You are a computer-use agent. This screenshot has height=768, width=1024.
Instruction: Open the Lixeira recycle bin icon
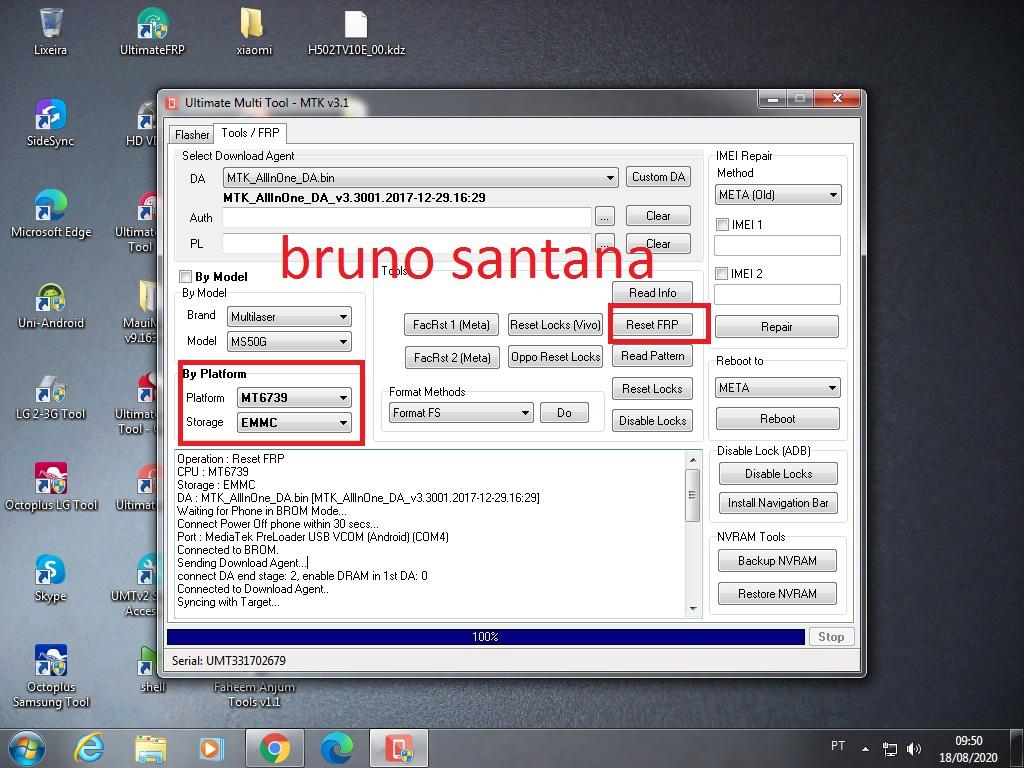tap(50, 31)
